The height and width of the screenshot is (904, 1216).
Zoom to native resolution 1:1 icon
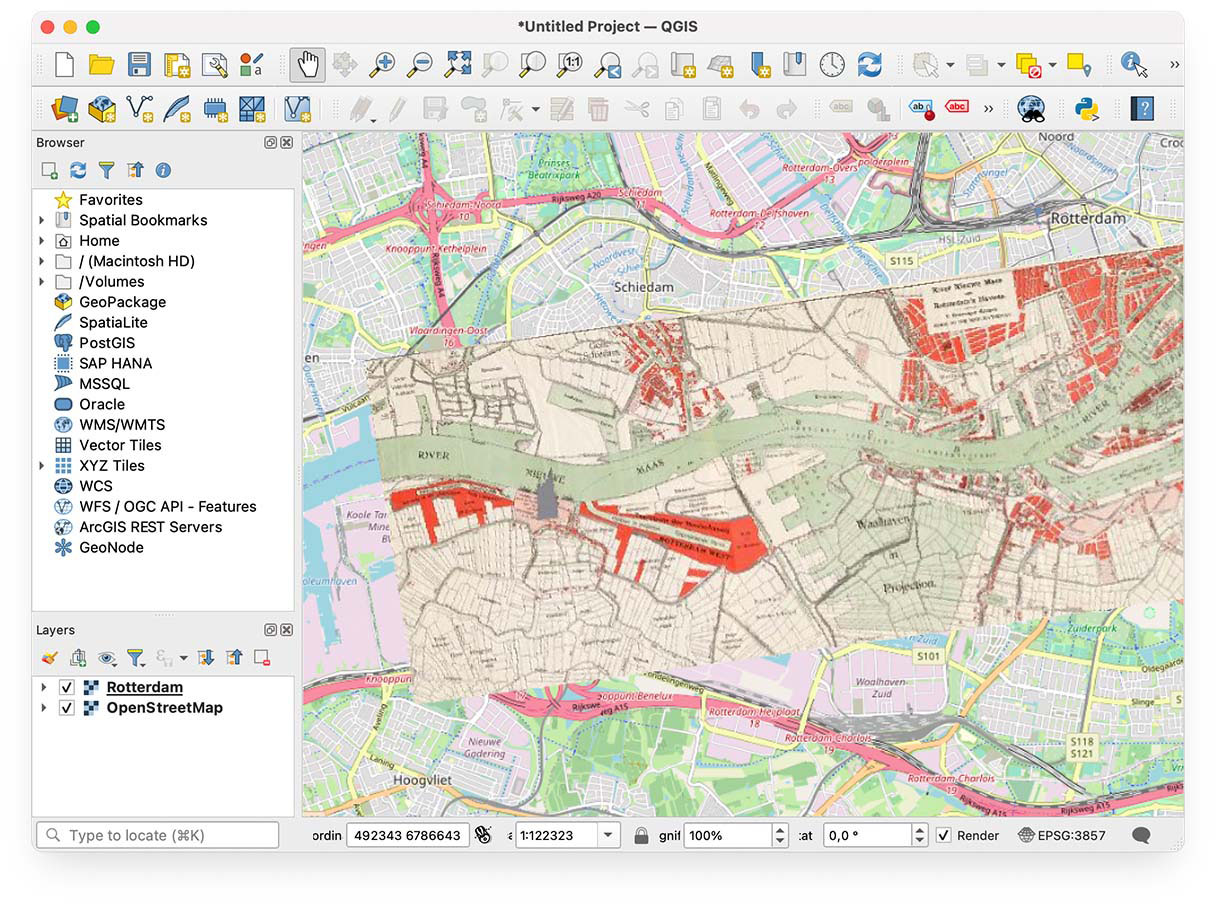click(570, 65)
